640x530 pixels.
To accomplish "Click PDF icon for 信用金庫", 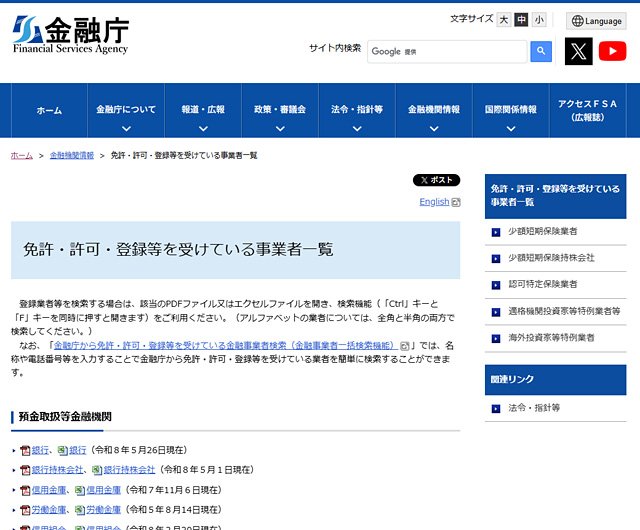I will pos(25,490).
